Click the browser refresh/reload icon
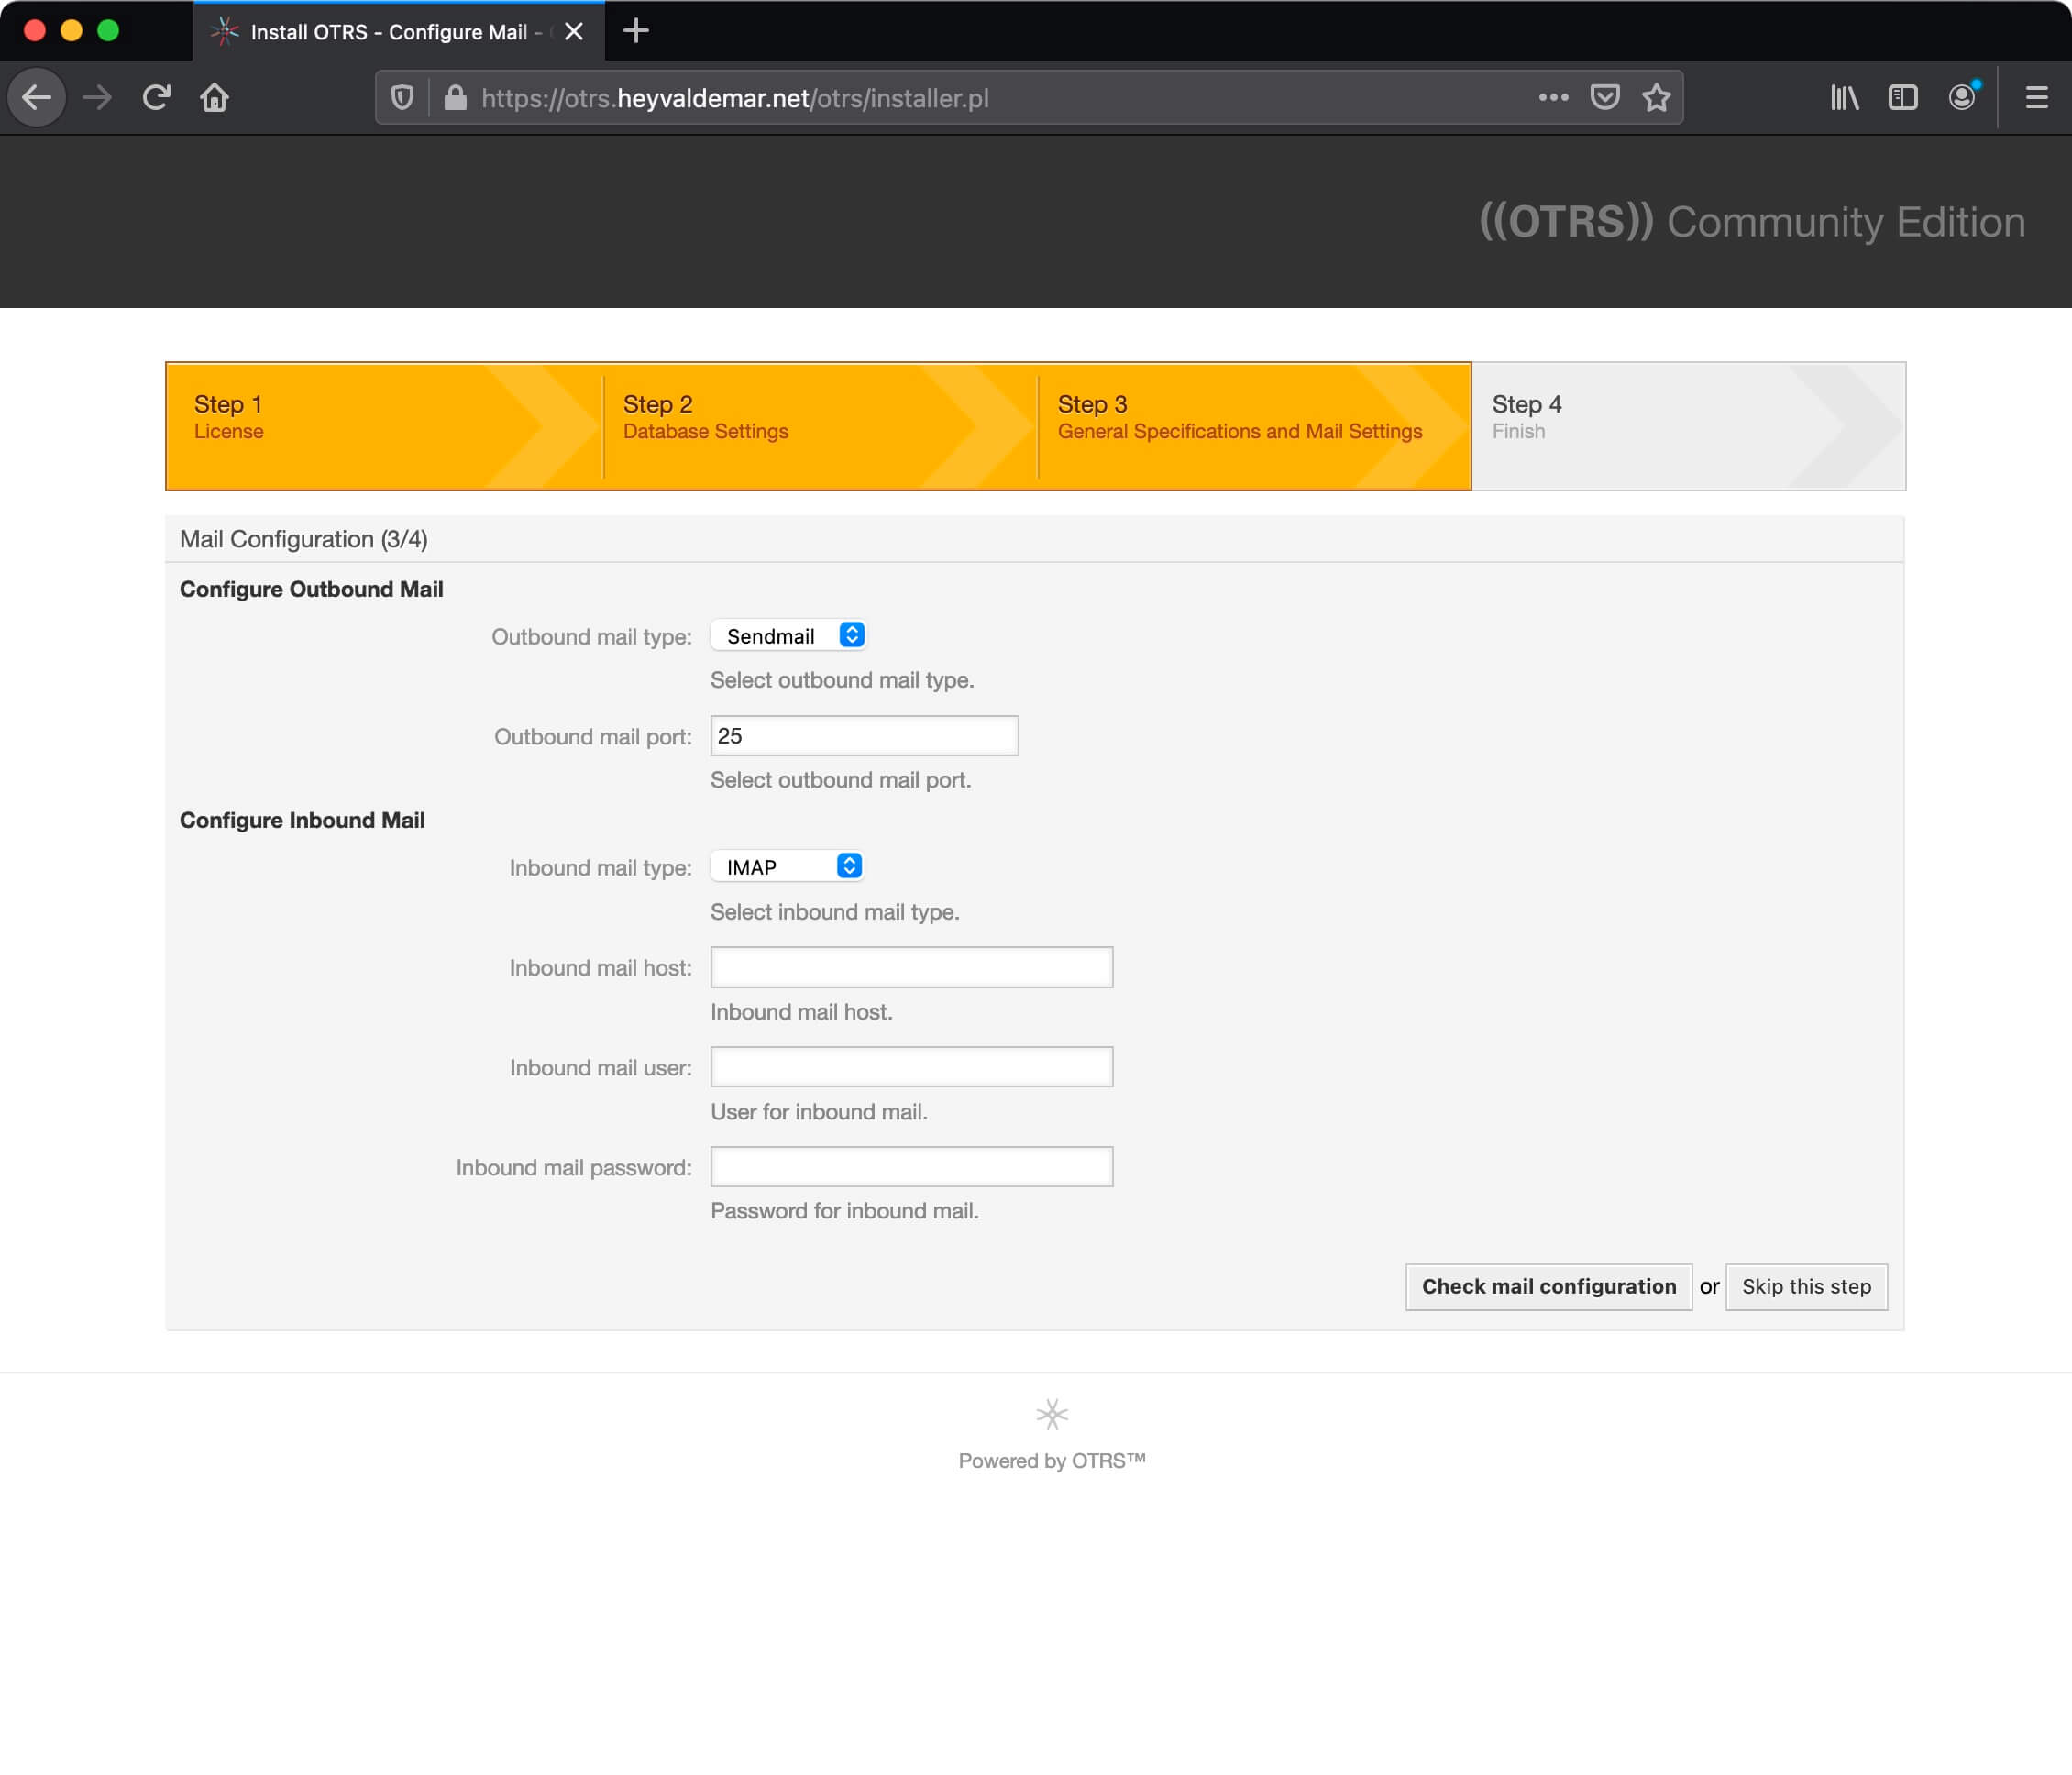 [x=155, y=97]
